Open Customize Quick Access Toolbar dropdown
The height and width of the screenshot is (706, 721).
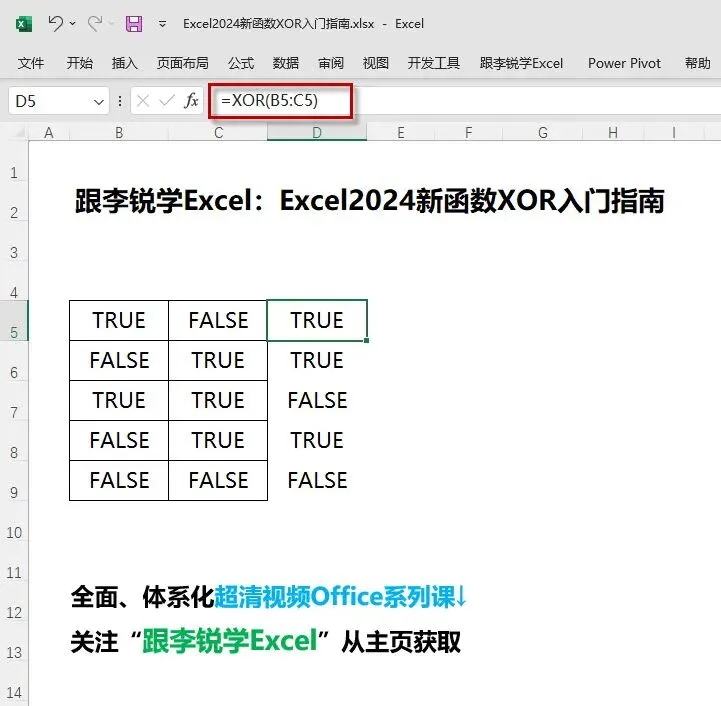pos(162,24)
